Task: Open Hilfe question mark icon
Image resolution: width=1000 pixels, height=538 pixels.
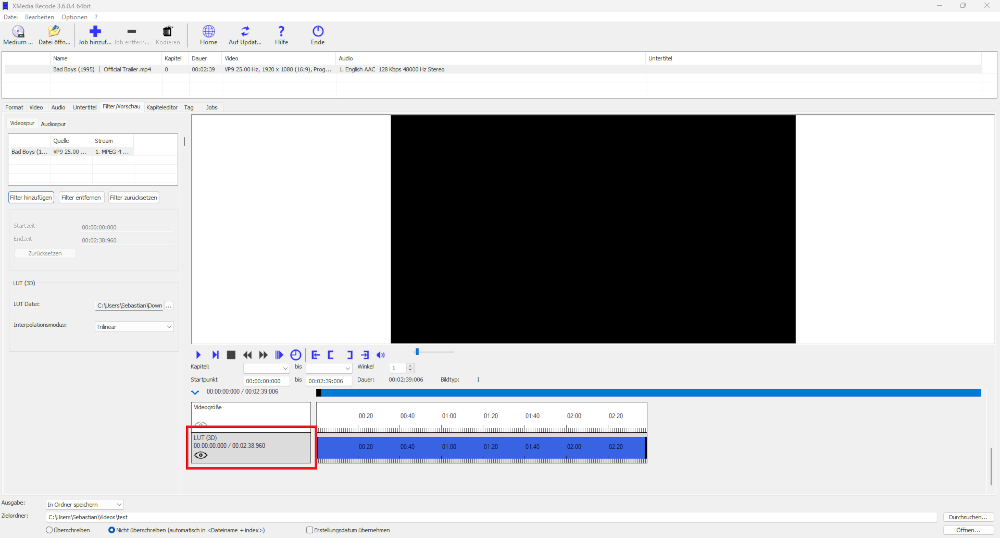Action: pos(281,31)
